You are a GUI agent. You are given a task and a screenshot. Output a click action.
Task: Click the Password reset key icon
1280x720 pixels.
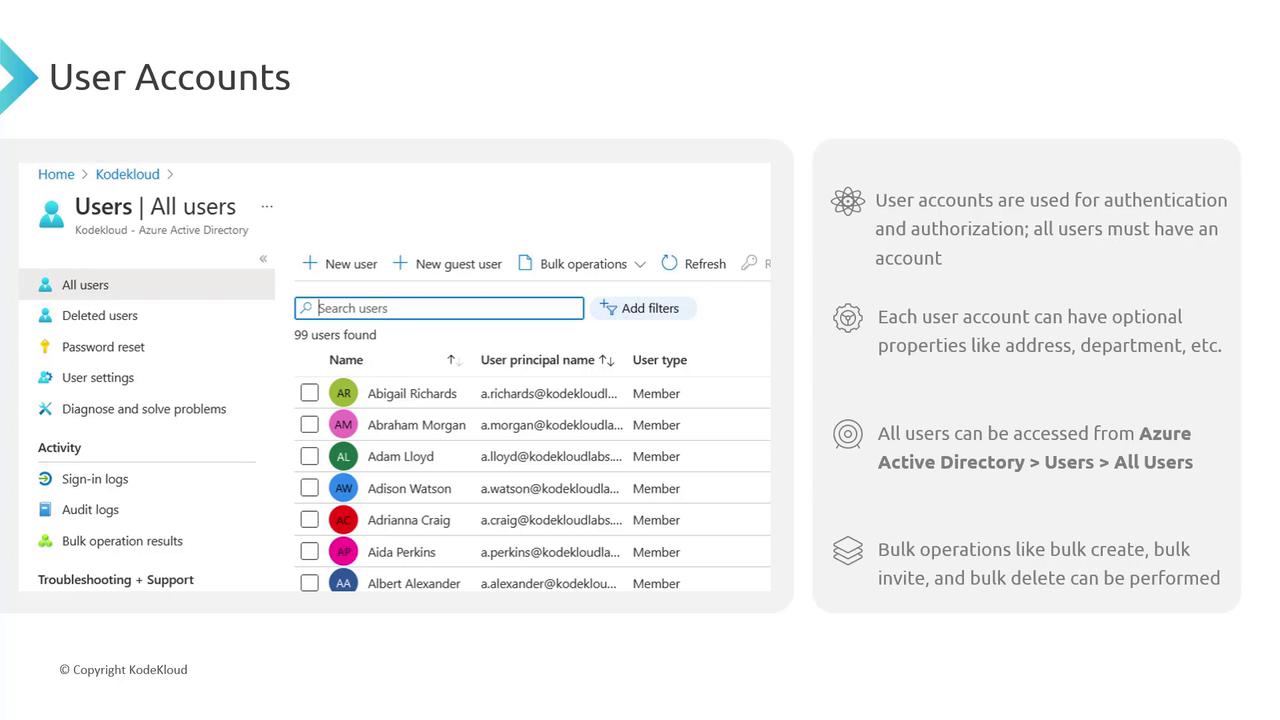pyautogui.click(x=45, y=347)
